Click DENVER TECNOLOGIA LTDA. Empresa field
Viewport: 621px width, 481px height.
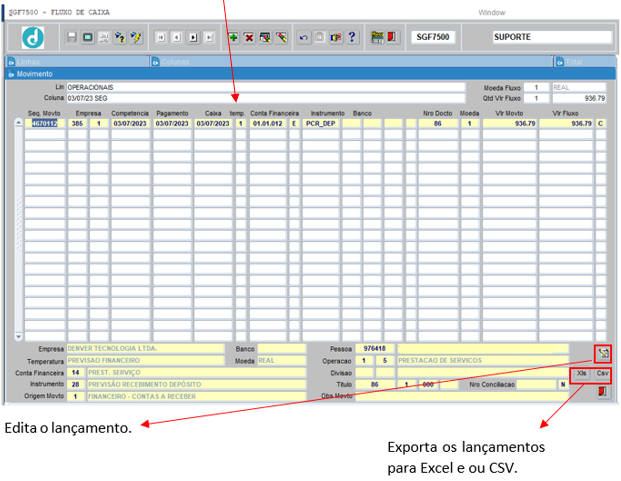[145, 349]
